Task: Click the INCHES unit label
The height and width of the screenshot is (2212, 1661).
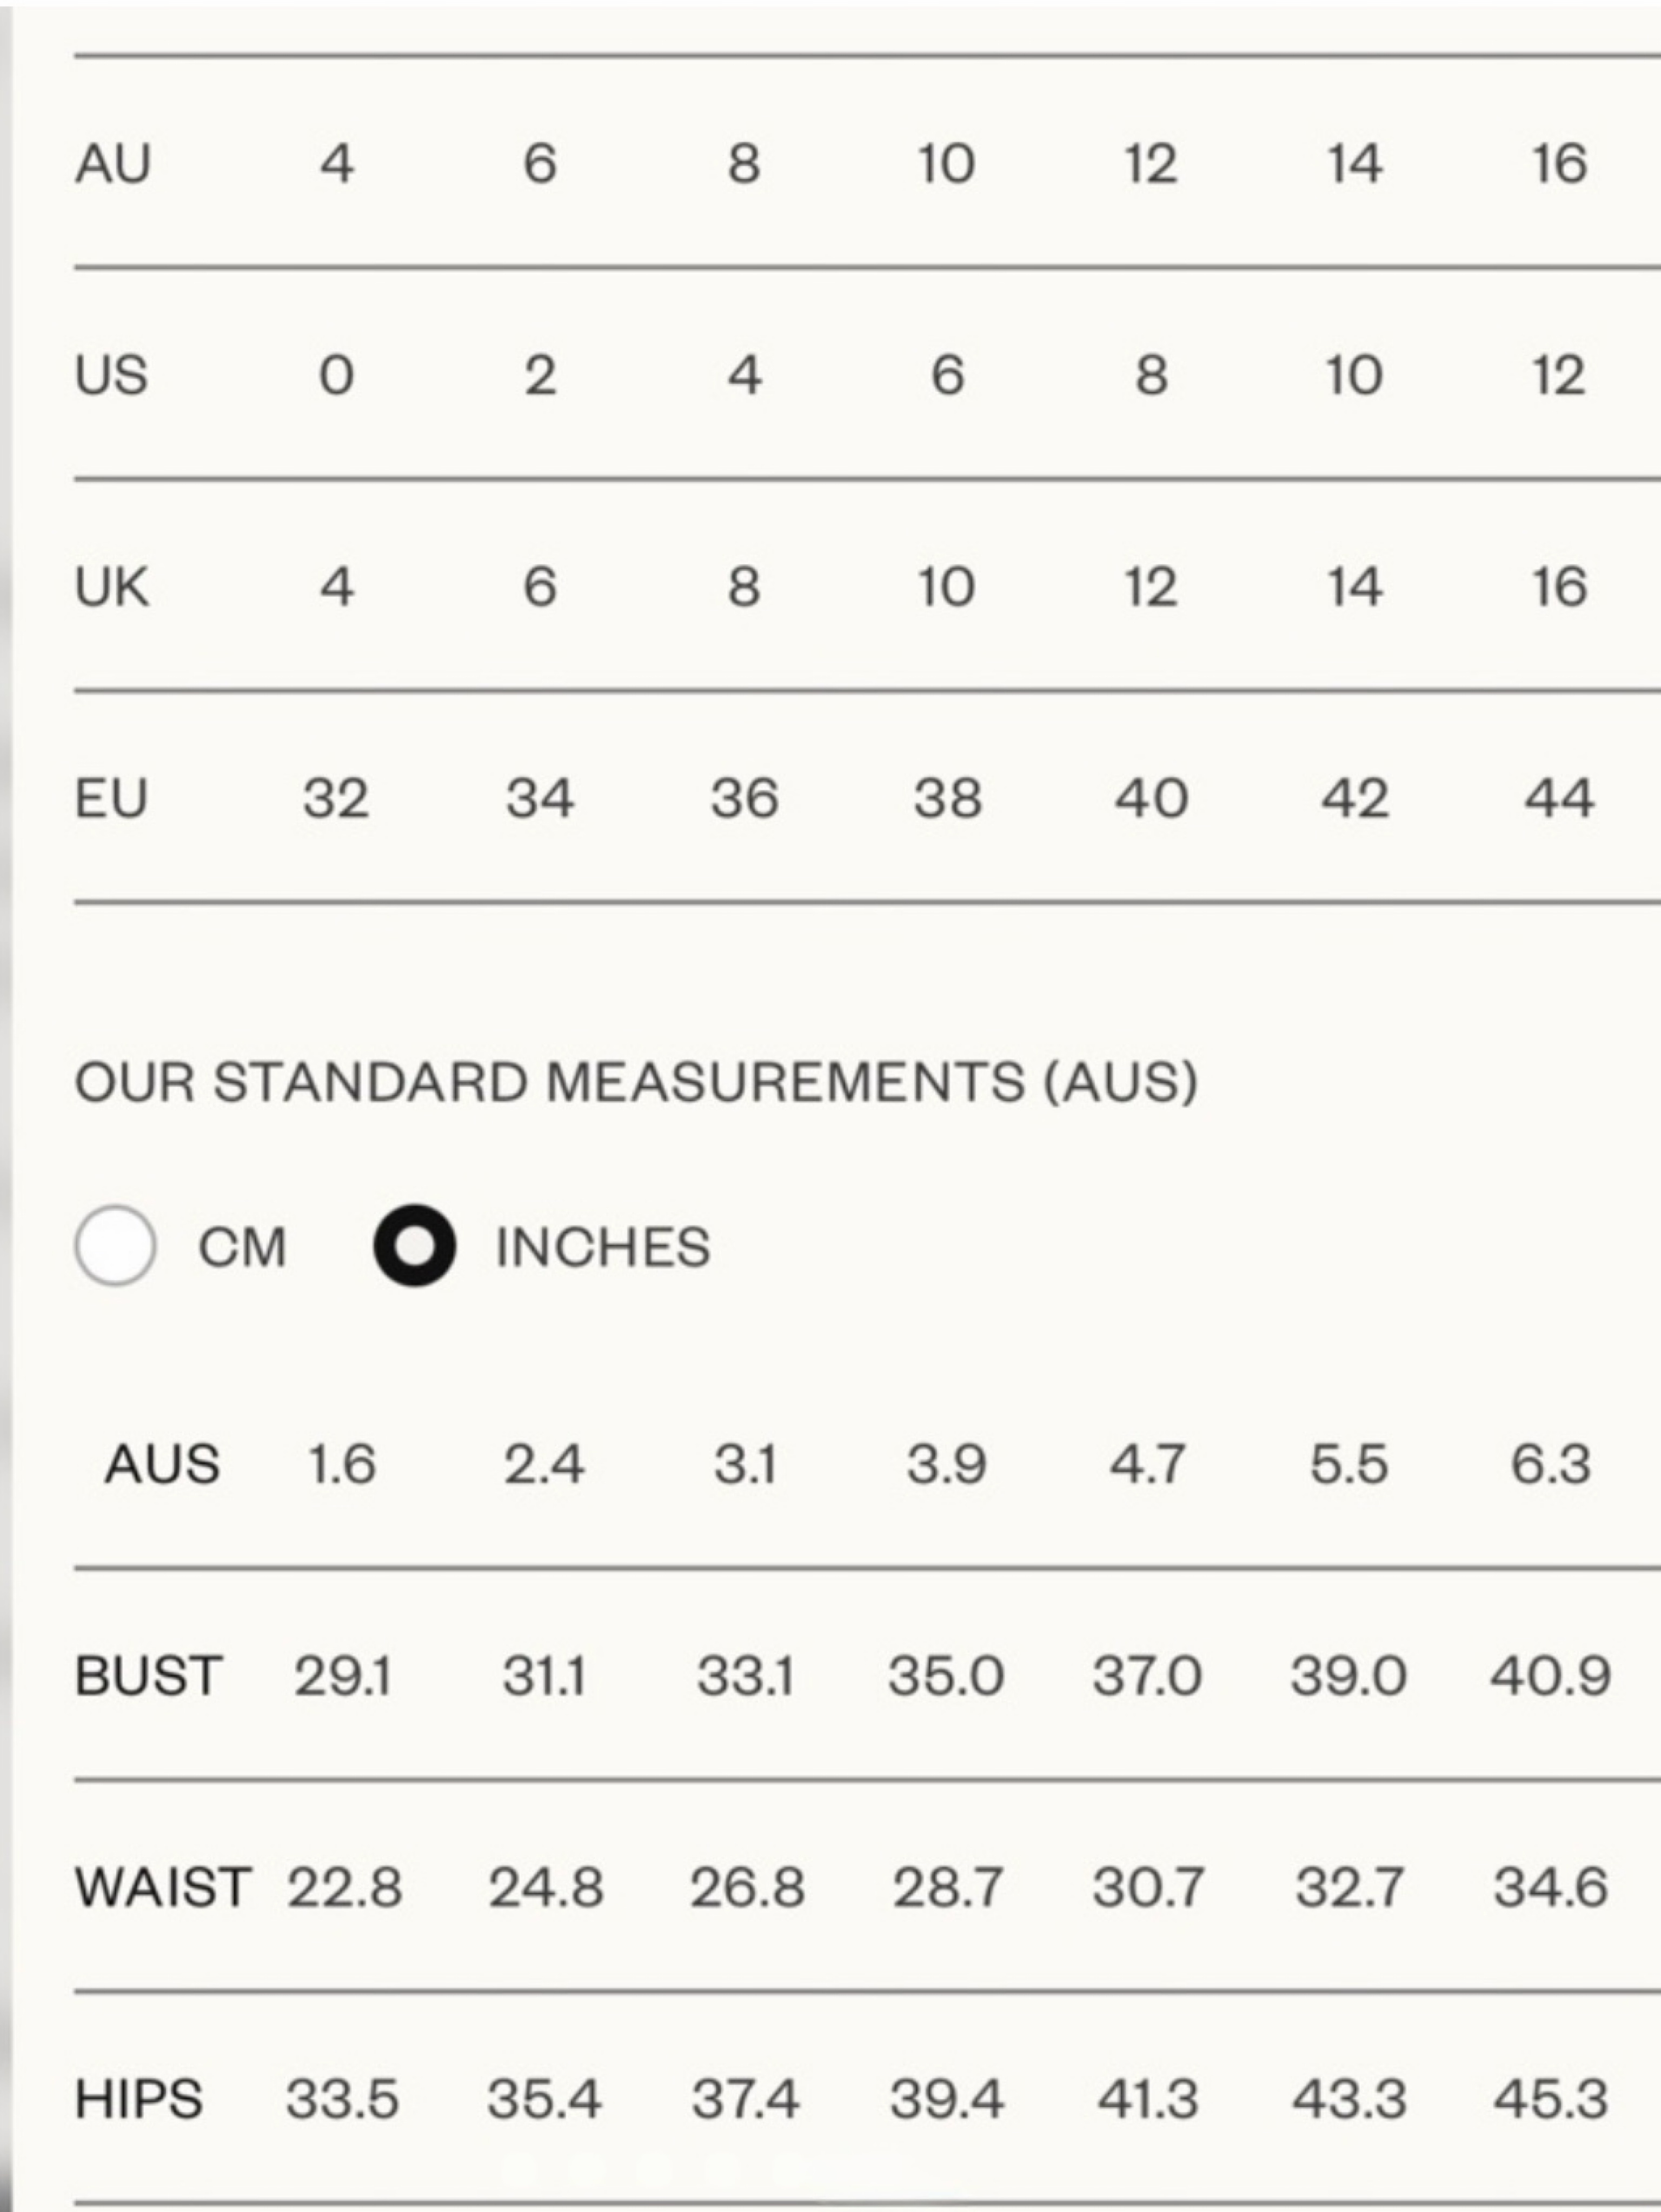Action: pyautogui.click(x=603, y=1247)
